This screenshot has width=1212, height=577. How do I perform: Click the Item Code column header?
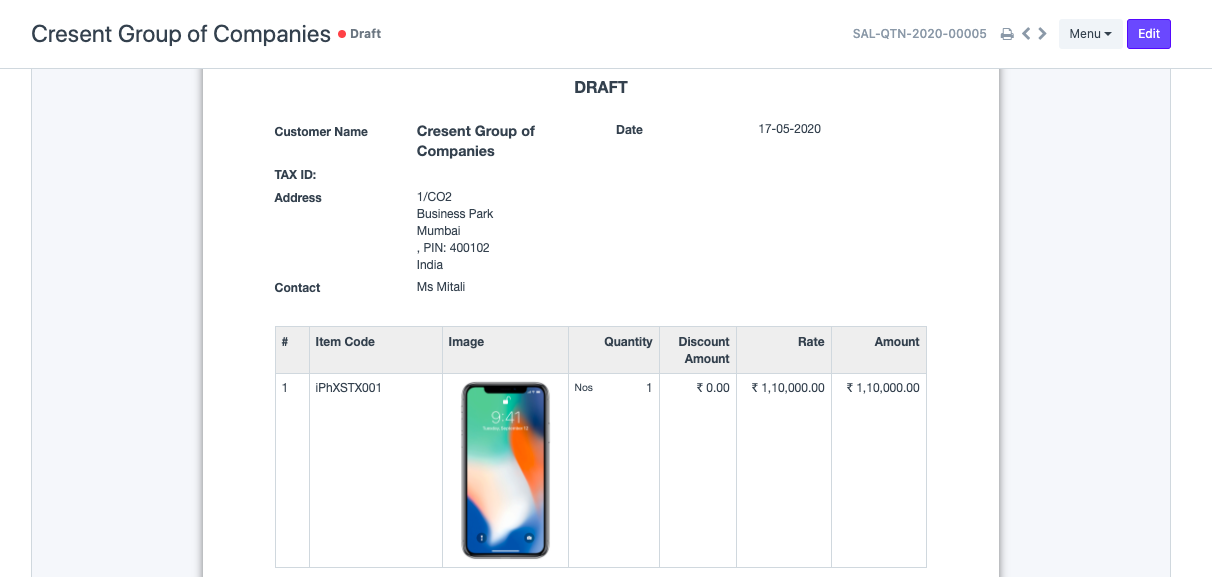(345, 342)
